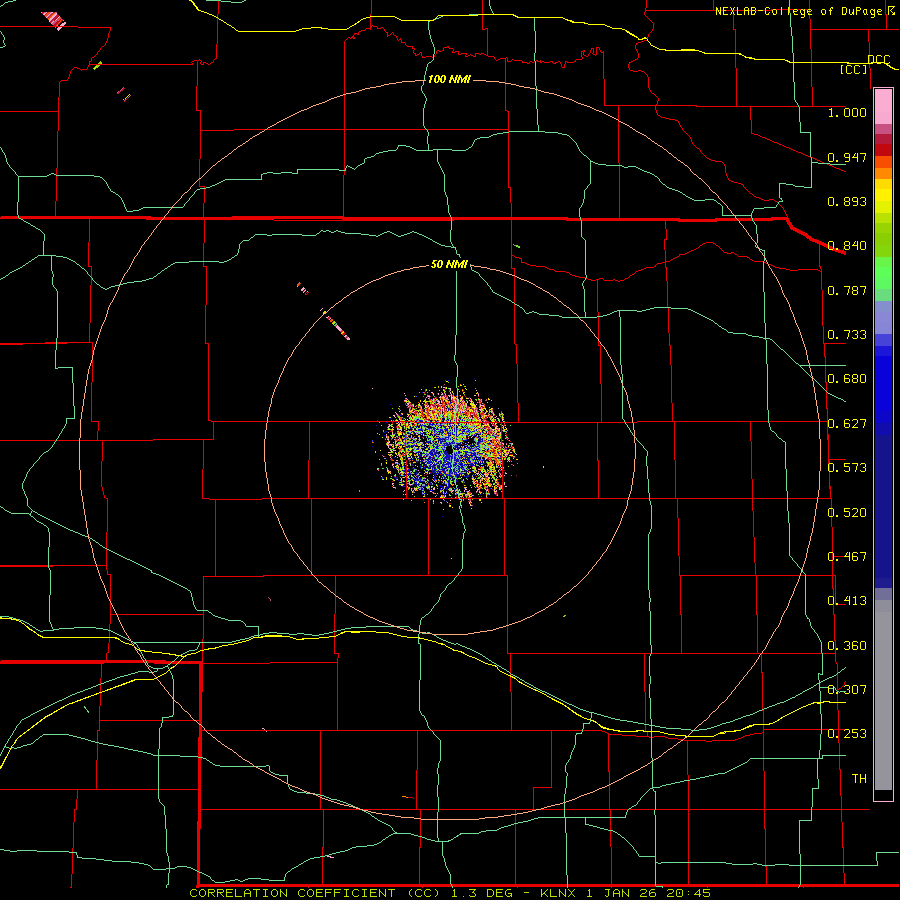Pick the lavender segment of the color bar
This screenshot has width=900, height=900.
click(883, 317)
